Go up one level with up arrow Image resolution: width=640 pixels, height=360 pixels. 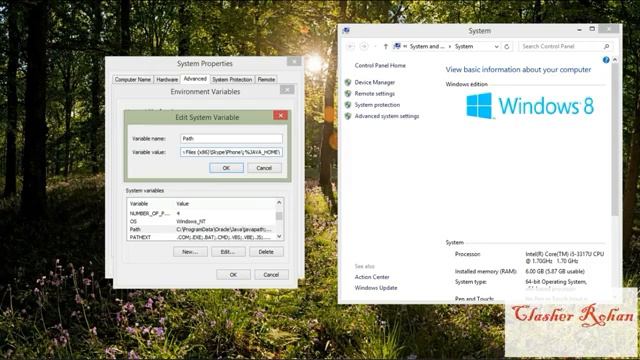[x=385, y=47]
